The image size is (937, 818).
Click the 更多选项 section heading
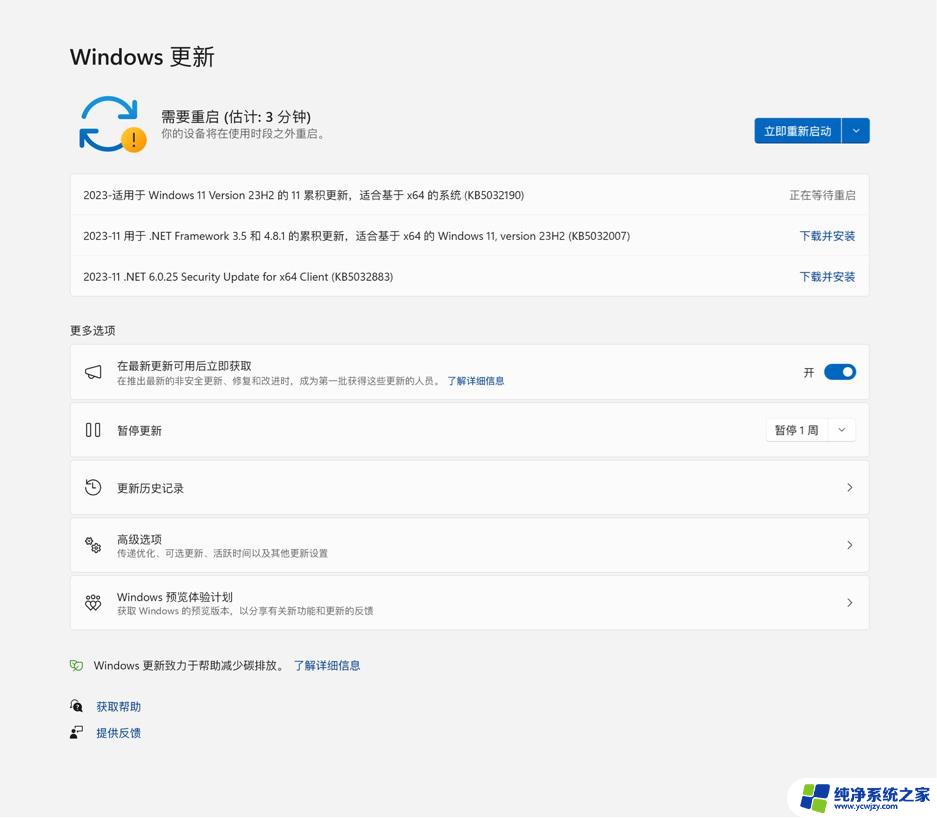click(93, 330)
